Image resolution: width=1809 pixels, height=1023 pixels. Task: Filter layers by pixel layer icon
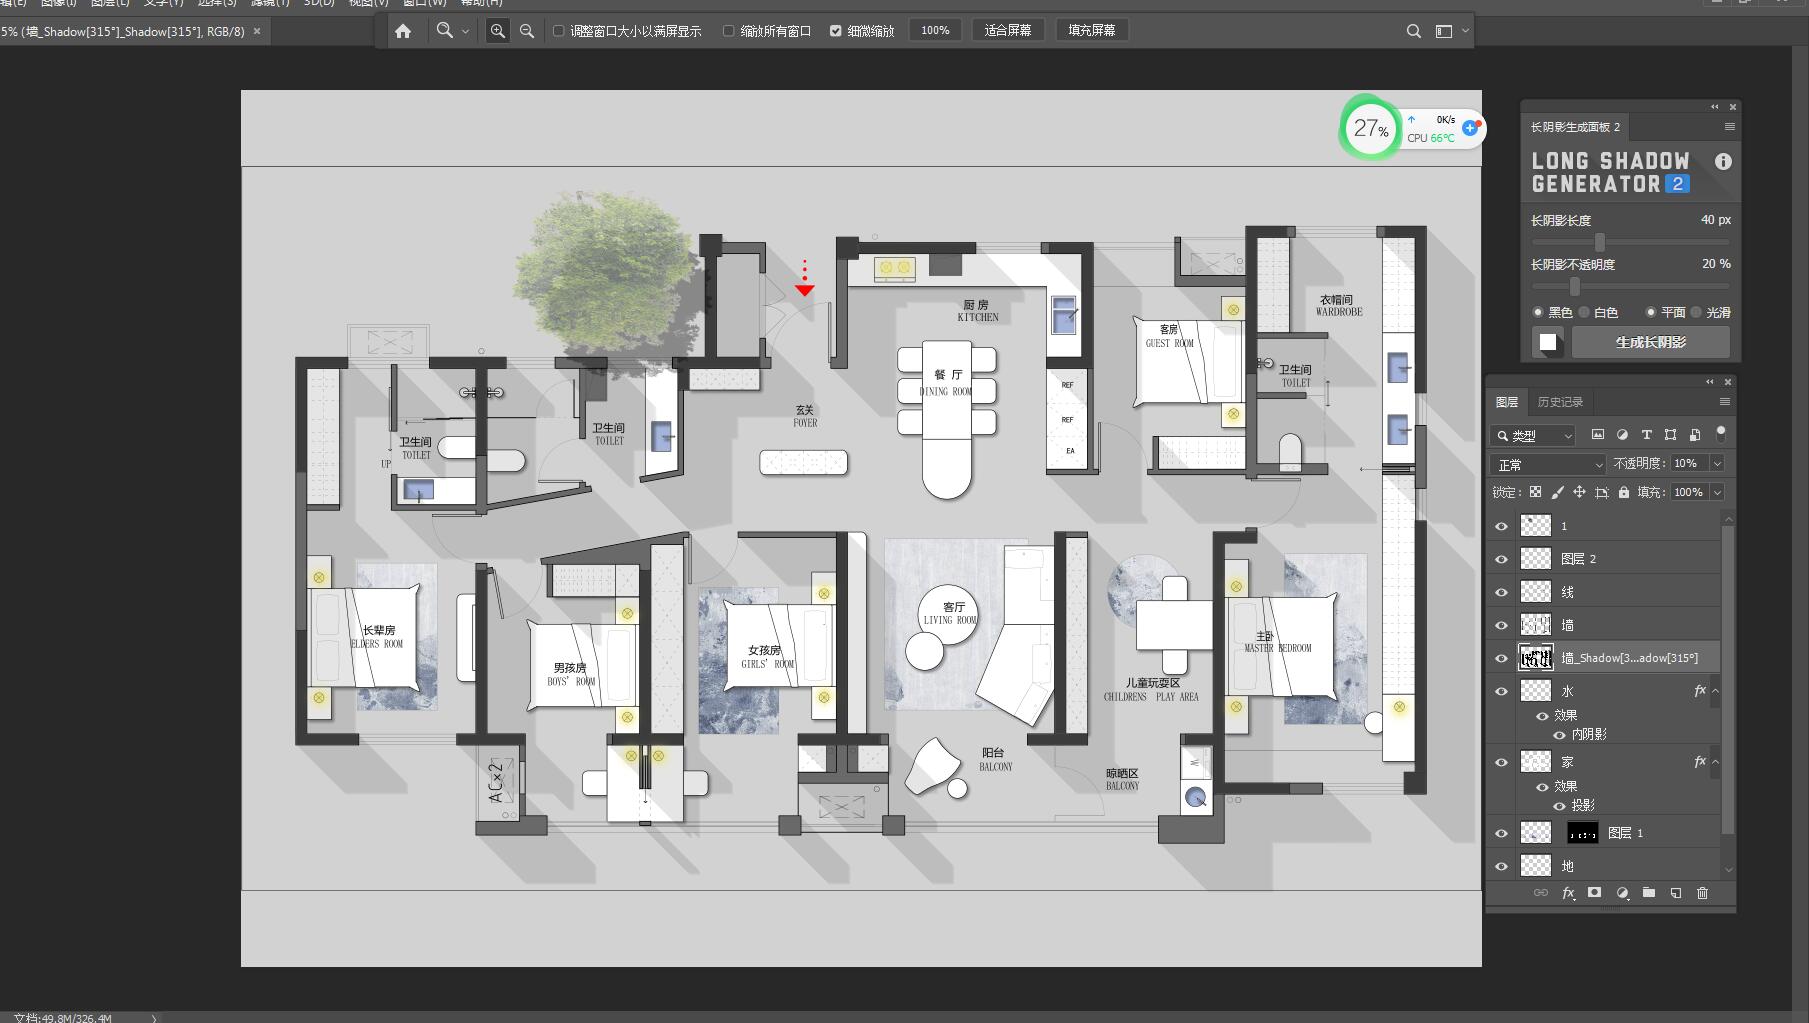point(1597,435)
